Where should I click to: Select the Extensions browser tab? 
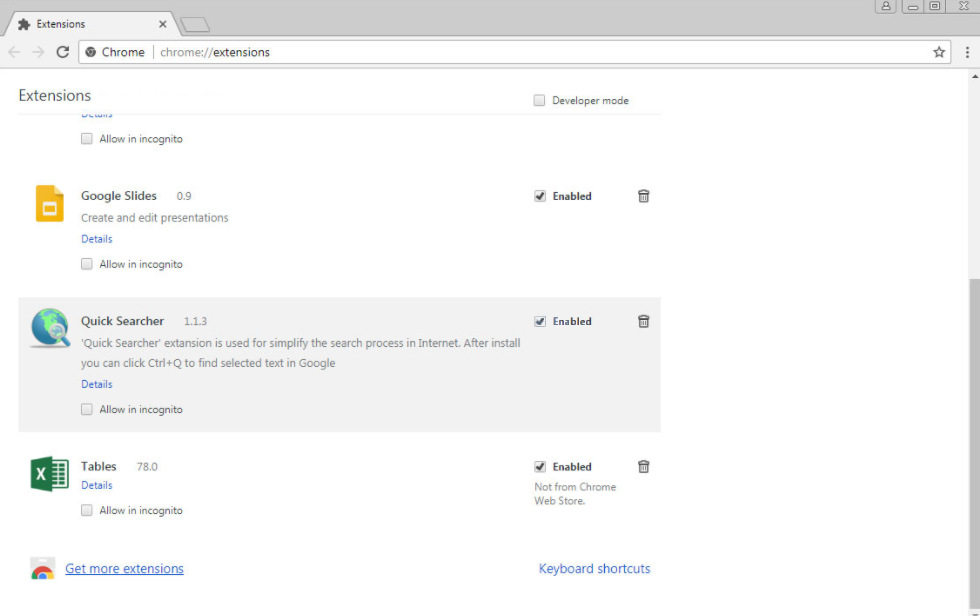pos(85,24)
